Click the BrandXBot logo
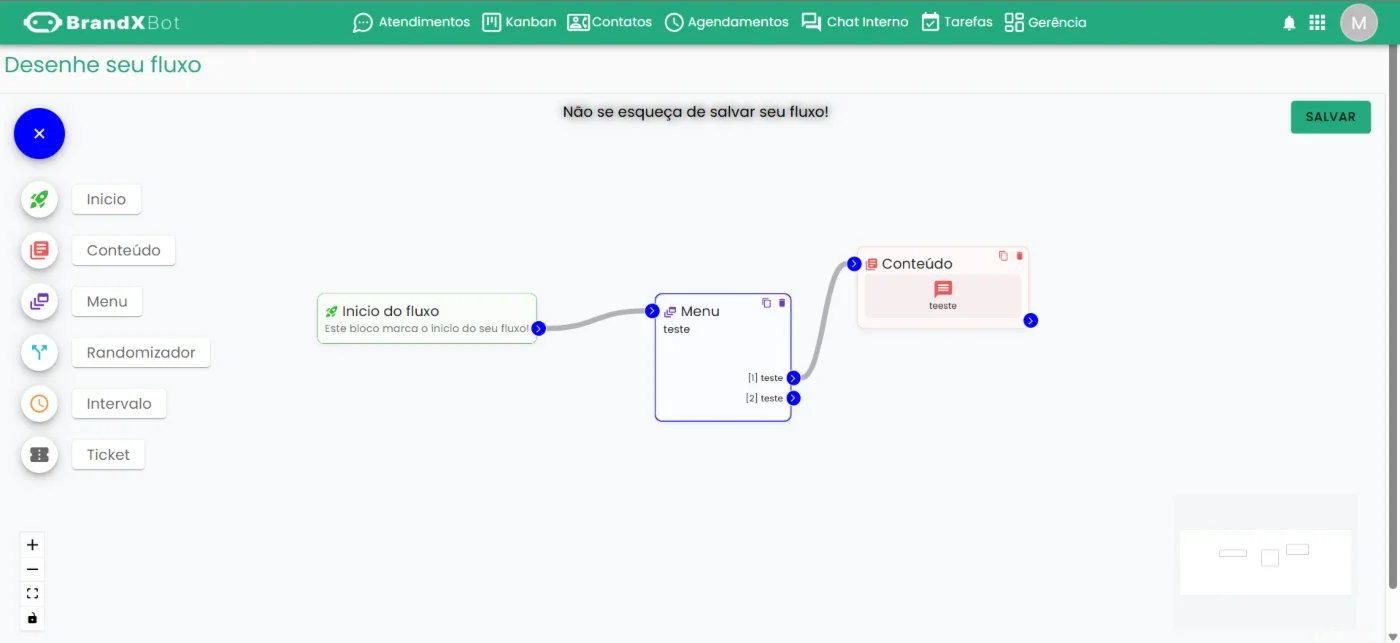Image resolution: width=1400 pixels, height=643 pixels. click(102, 22)
